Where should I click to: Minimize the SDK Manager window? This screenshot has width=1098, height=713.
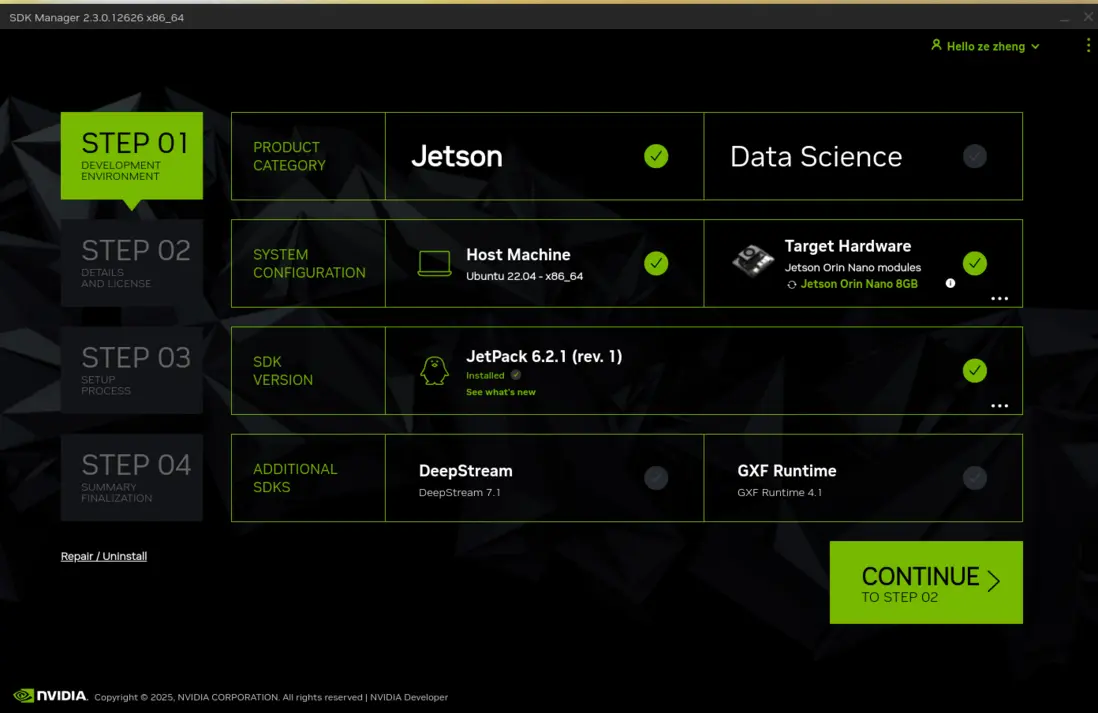[x=1064, y=18]
